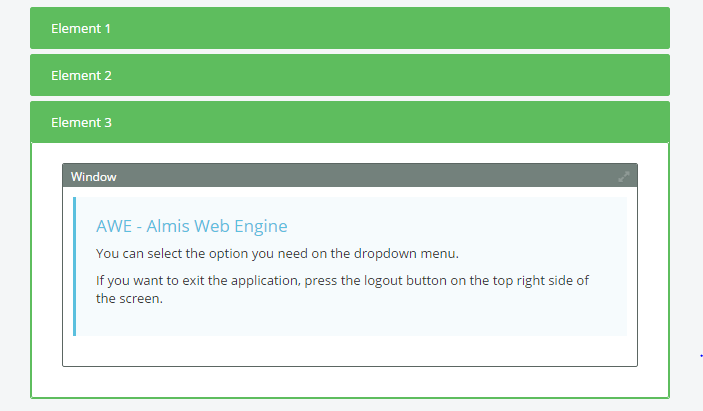Click the dropdown menu instruction sentence

point(277,254)
